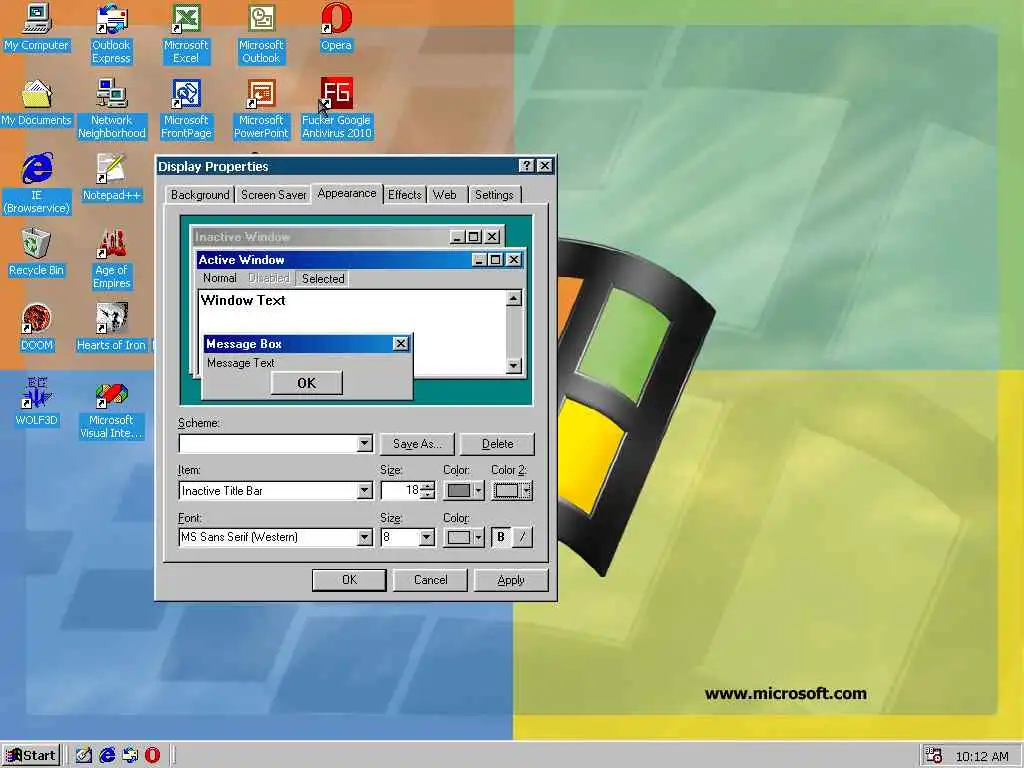
Task: Select the WOLF3D desktop shortcut
Action: pyautogui.click(x=37, y=403)
